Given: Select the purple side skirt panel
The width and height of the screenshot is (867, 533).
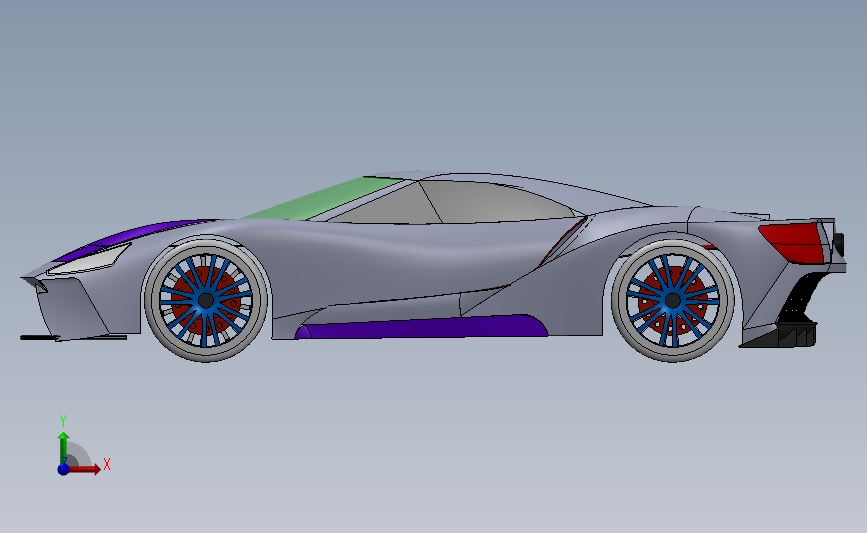Looking at the screenshot, I should pyautogui.click(x=423, y=327).
